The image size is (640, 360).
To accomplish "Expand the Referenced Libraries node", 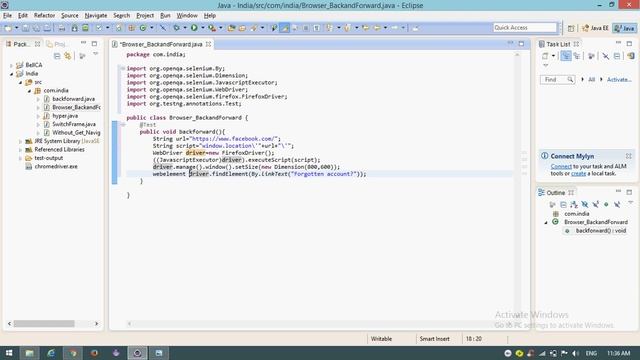I will 20,150.
